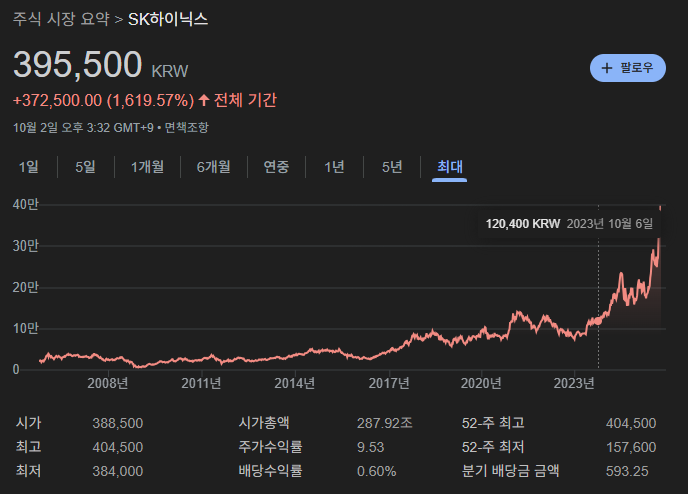Screen dimensions: 688x494
Task: Click the 52-주 최고 label
Action: 493,423
